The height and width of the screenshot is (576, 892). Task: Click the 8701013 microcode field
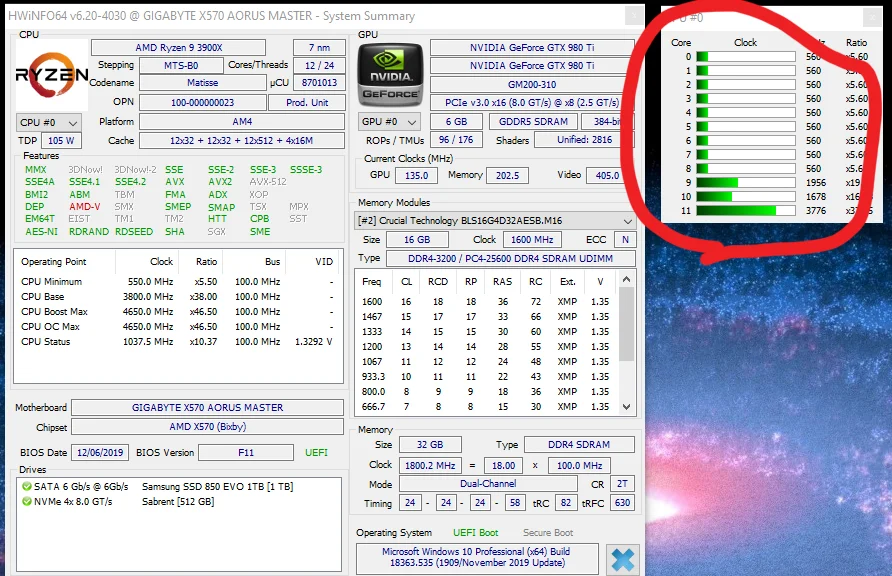[x=319, y=83]
